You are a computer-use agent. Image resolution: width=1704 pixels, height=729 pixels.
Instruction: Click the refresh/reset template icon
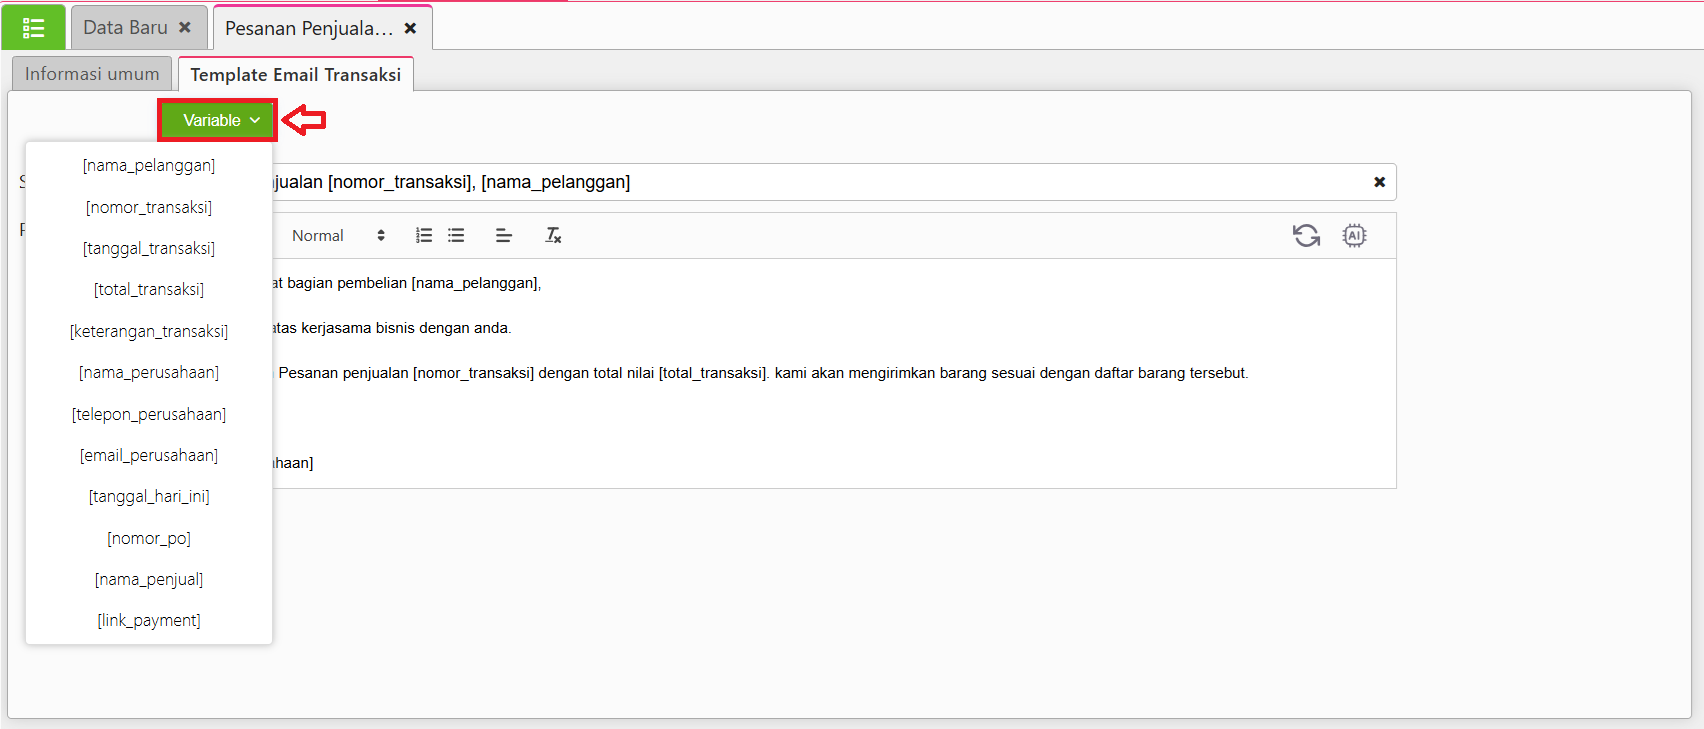pyautogui.click(x=1306, y=236)
